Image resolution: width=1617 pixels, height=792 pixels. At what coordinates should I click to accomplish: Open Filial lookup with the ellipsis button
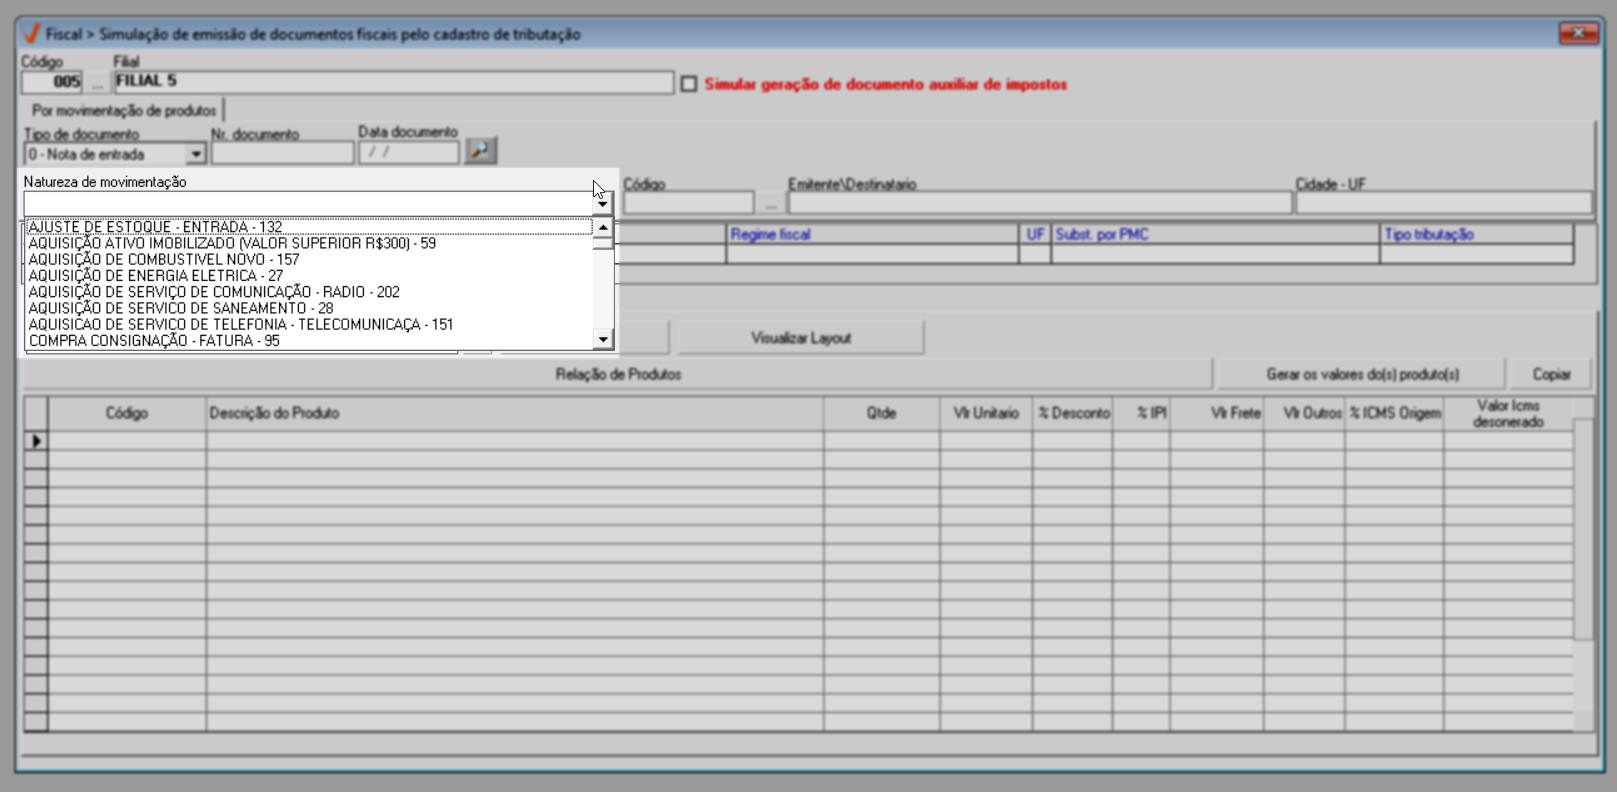pyautogui.click(x=97, y=83)
